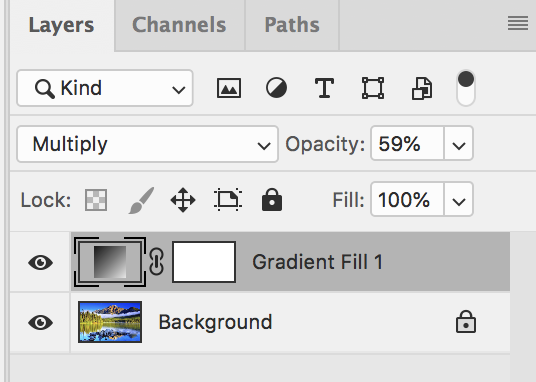Prevent artboard auto-nesting lock icon
The height and width of the screenshot is (382, 536).
click(228, 199)
